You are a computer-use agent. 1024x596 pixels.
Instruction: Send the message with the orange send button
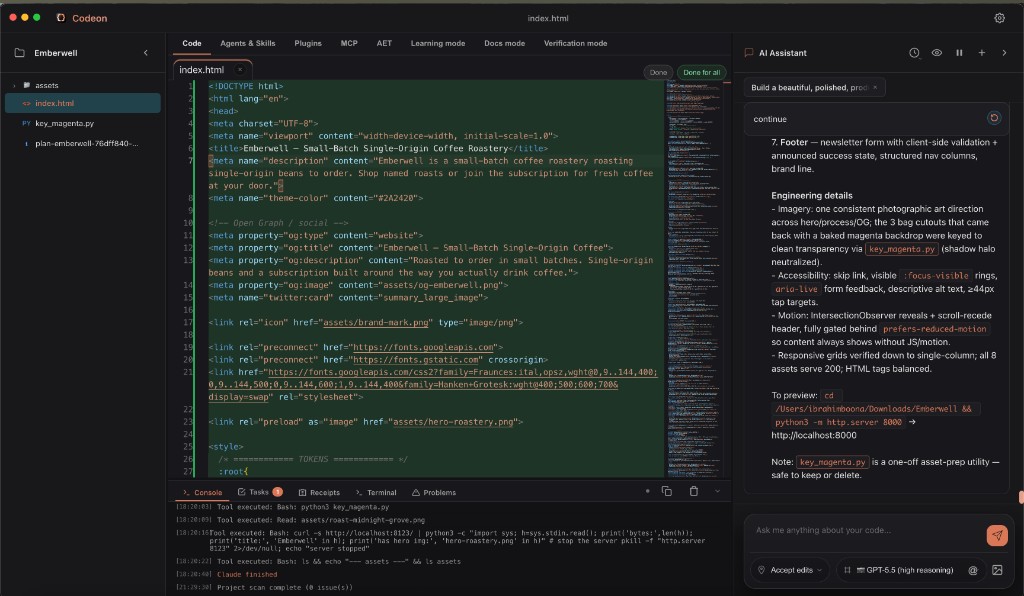pyautogui.click(x=997, y=535)
